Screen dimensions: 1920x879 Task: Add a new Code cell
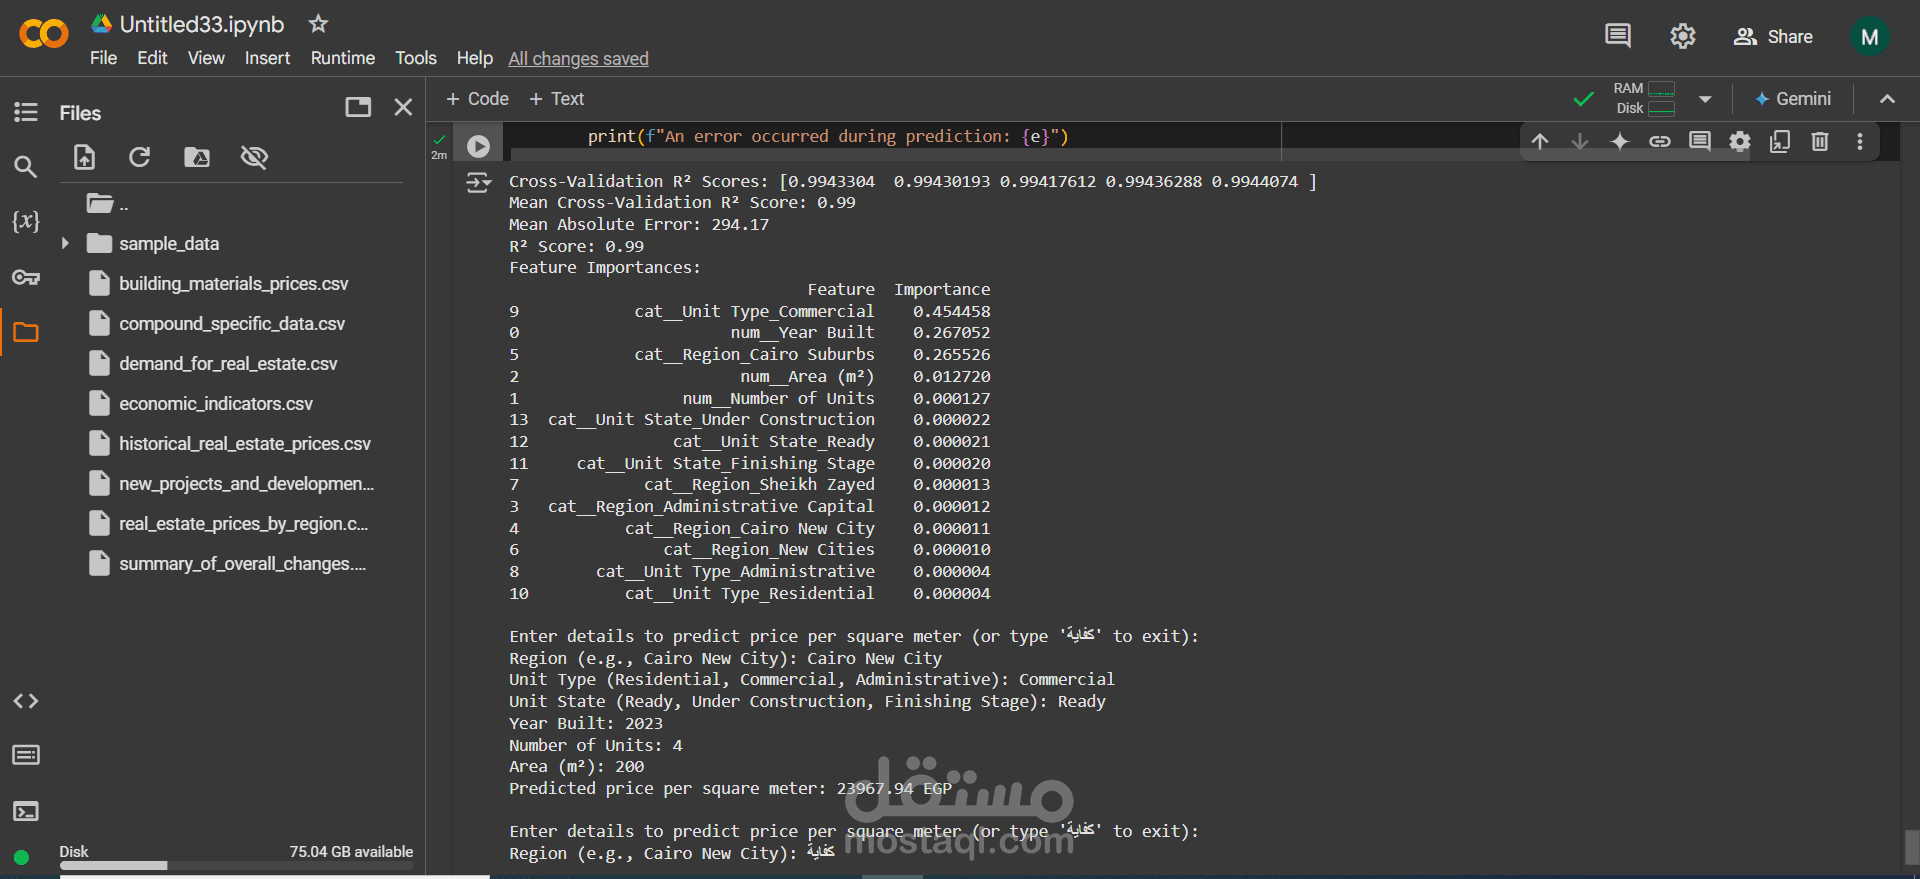(477, 99)
